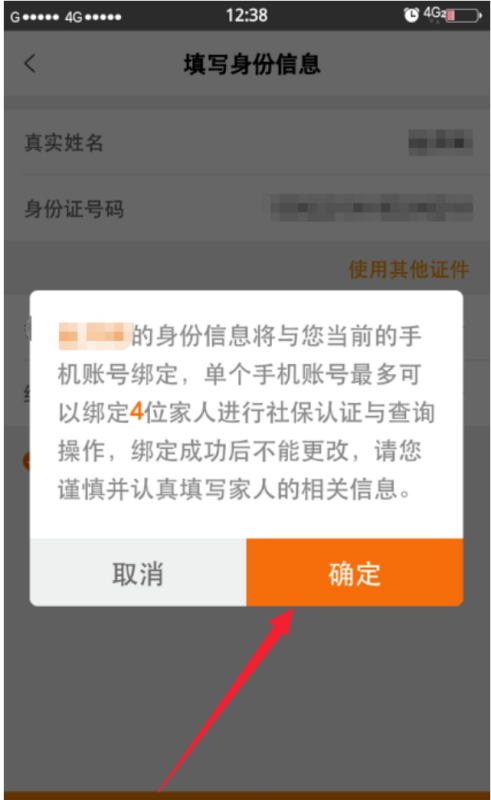
Task: Tap the 身份证号码 label
Action: pos(74,209)
